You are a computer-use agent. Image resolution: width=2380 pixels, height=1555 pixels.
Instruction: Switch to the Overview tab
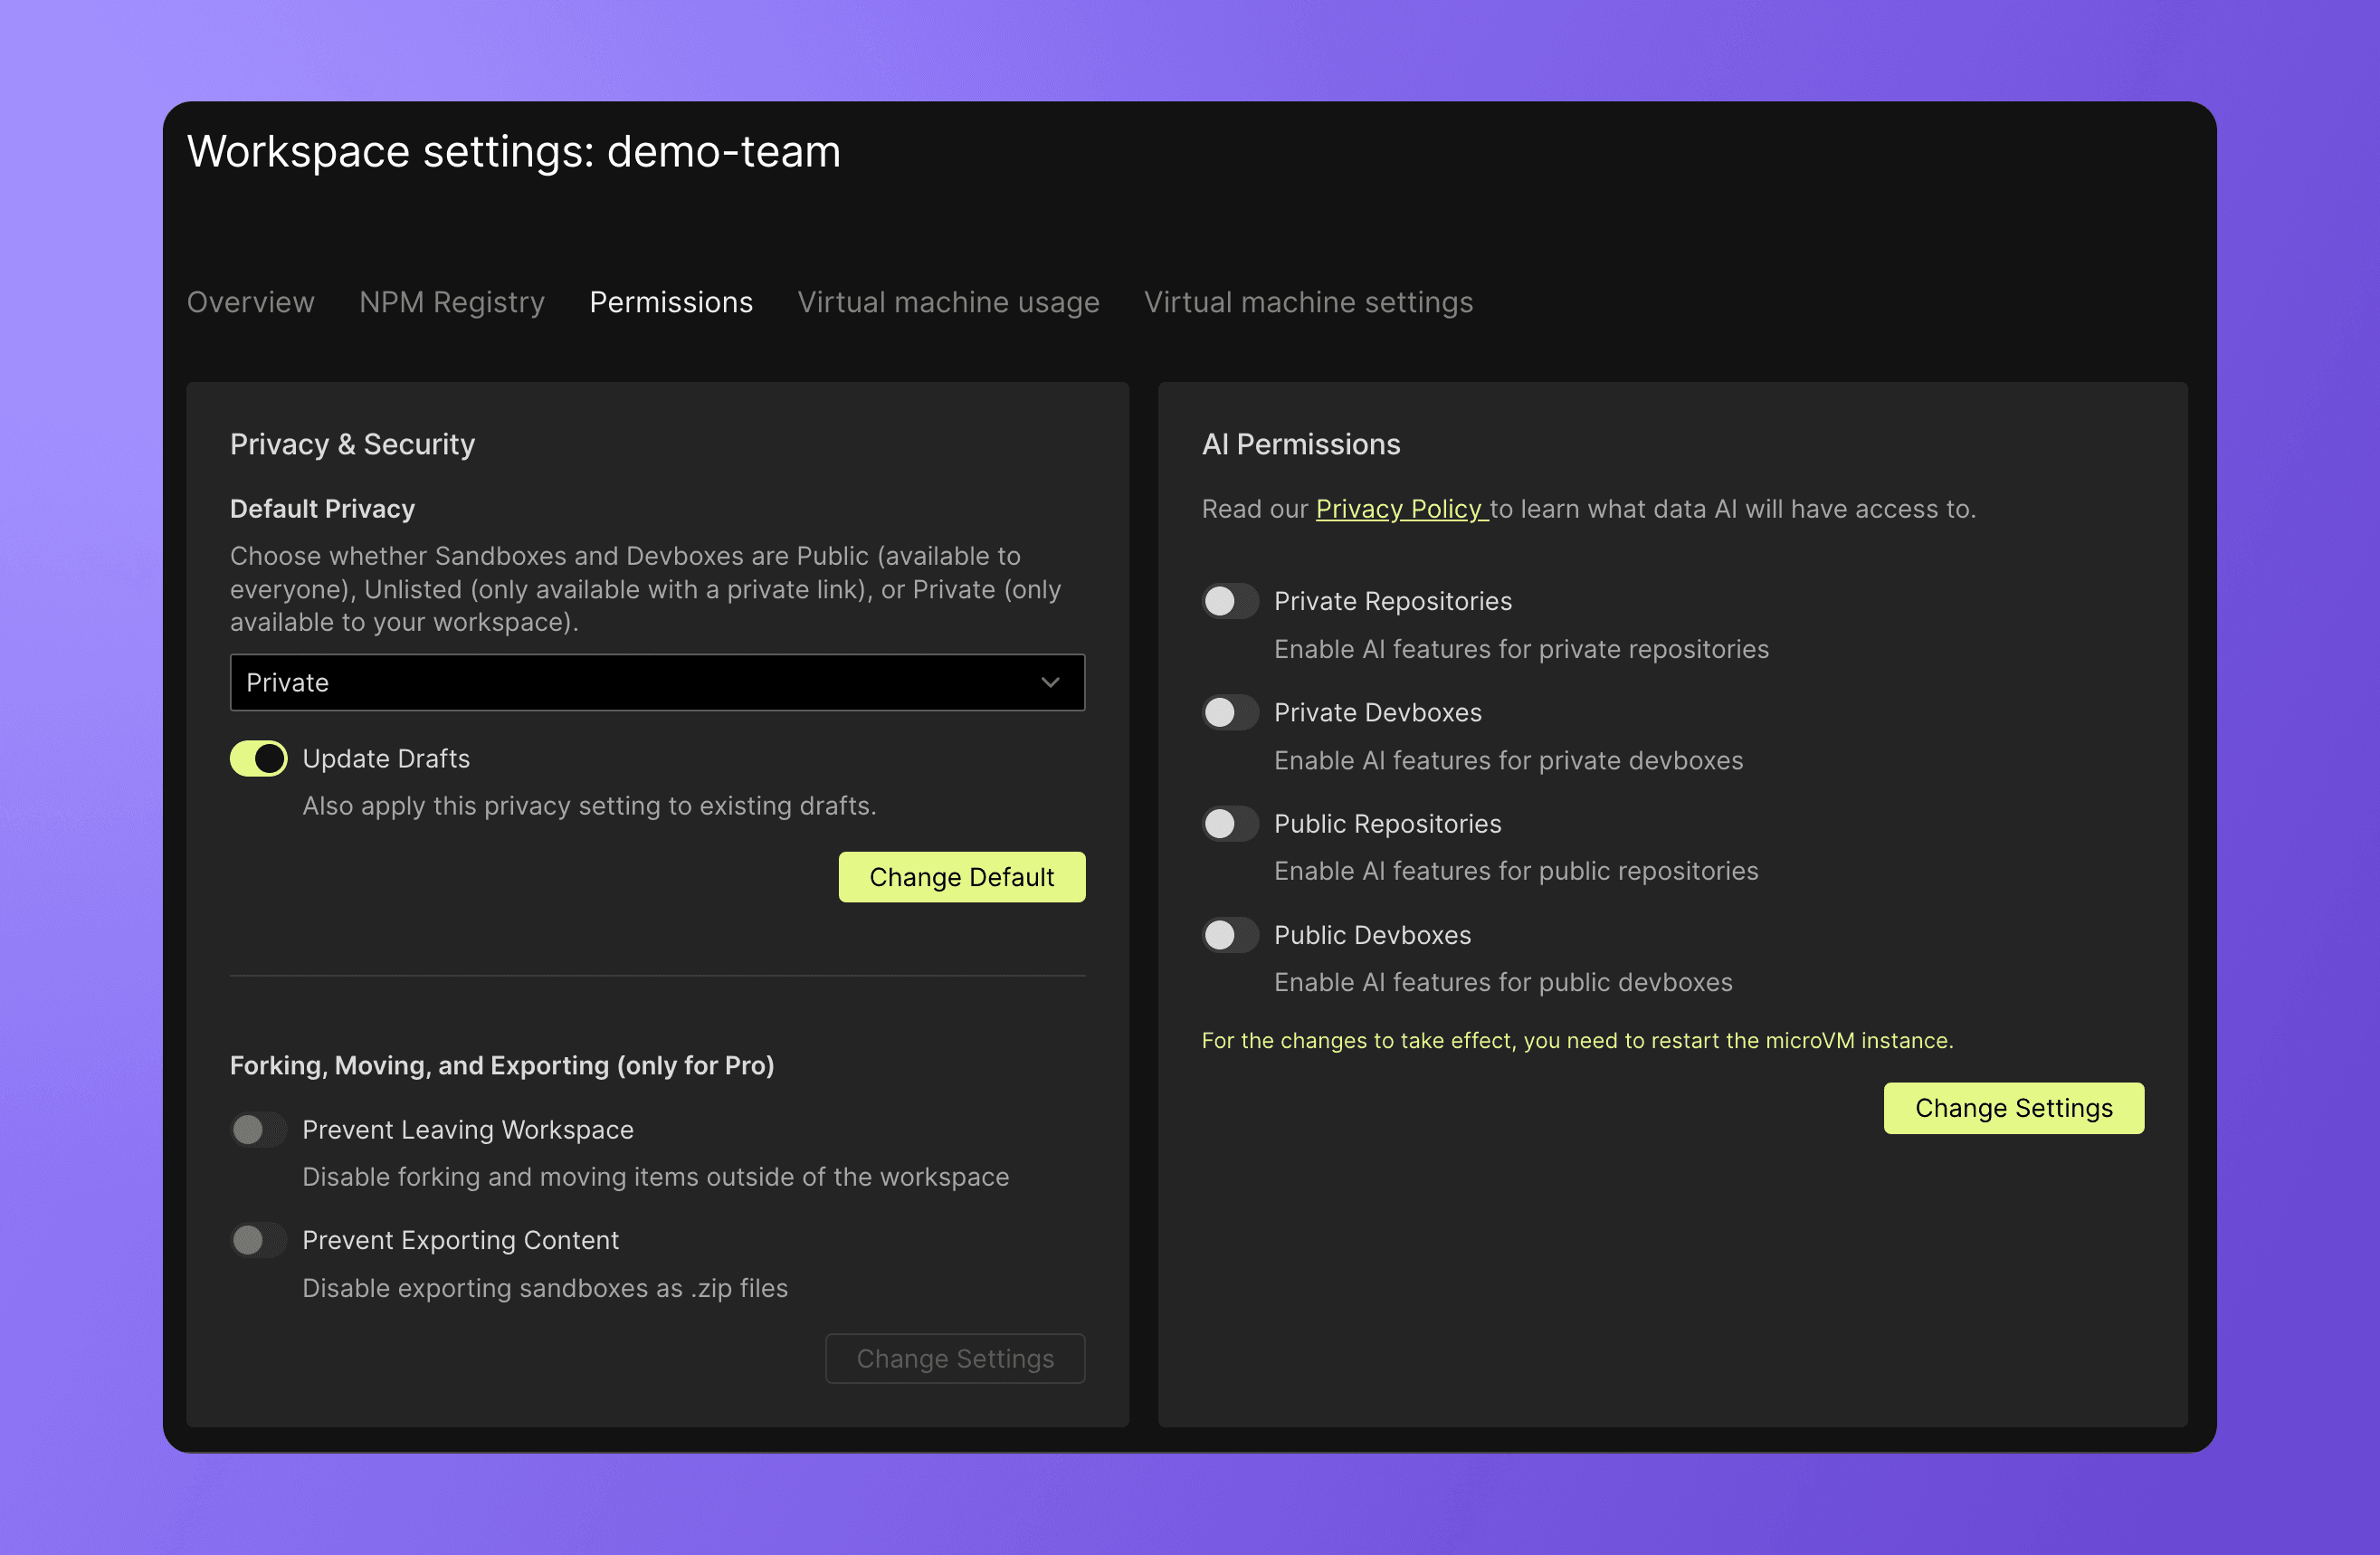tap(250, 302)
